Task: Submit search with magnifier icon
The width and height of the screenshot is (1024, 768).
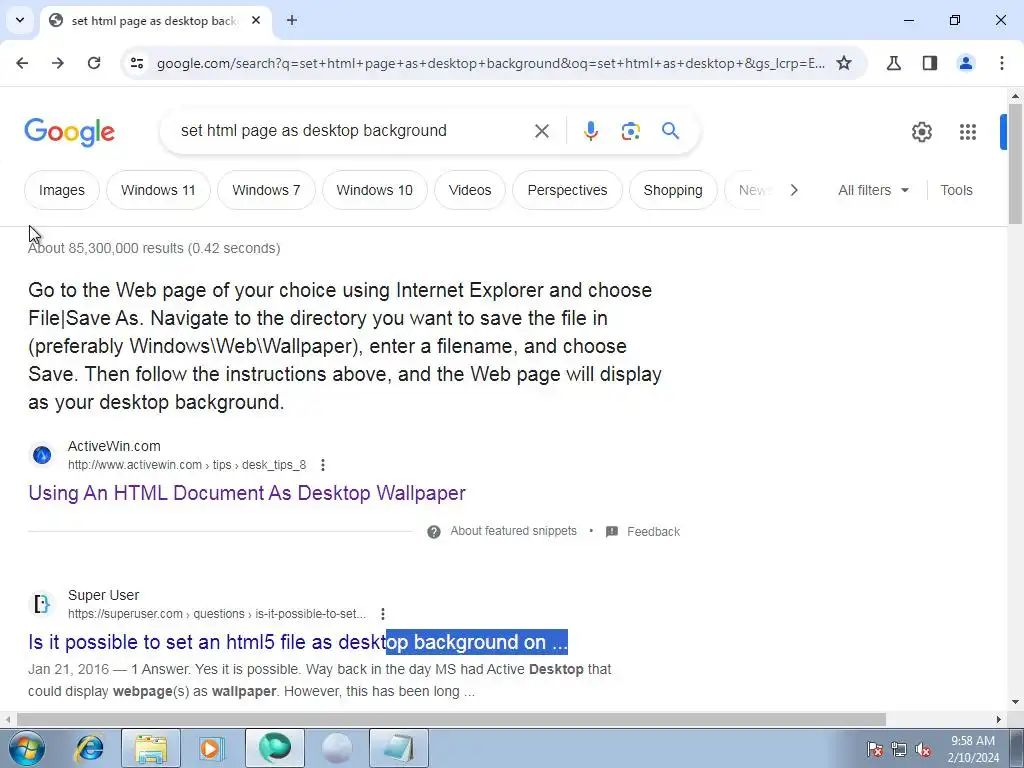Action: click(670, 131)
